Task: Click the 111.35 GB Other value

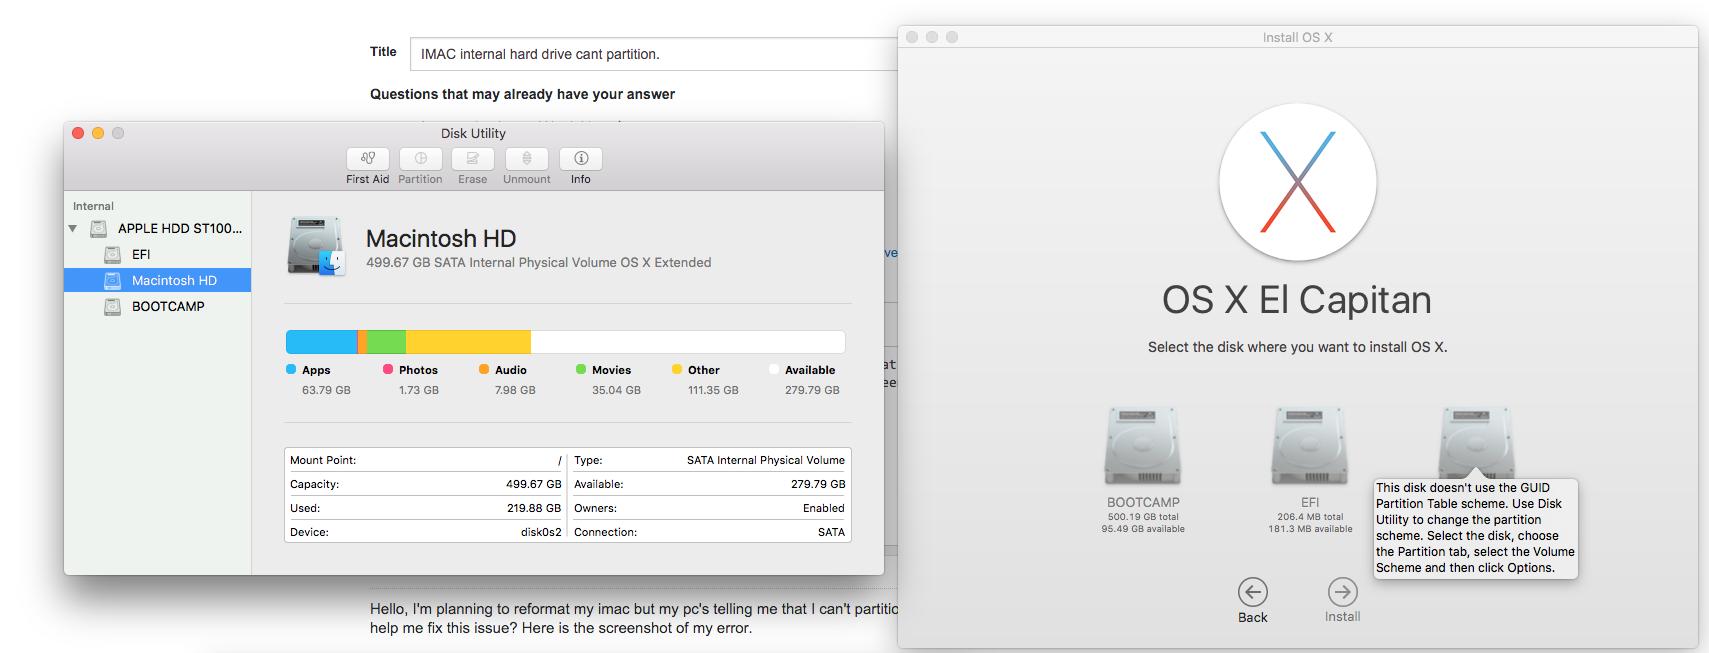Action: click(x=713, y=390)
